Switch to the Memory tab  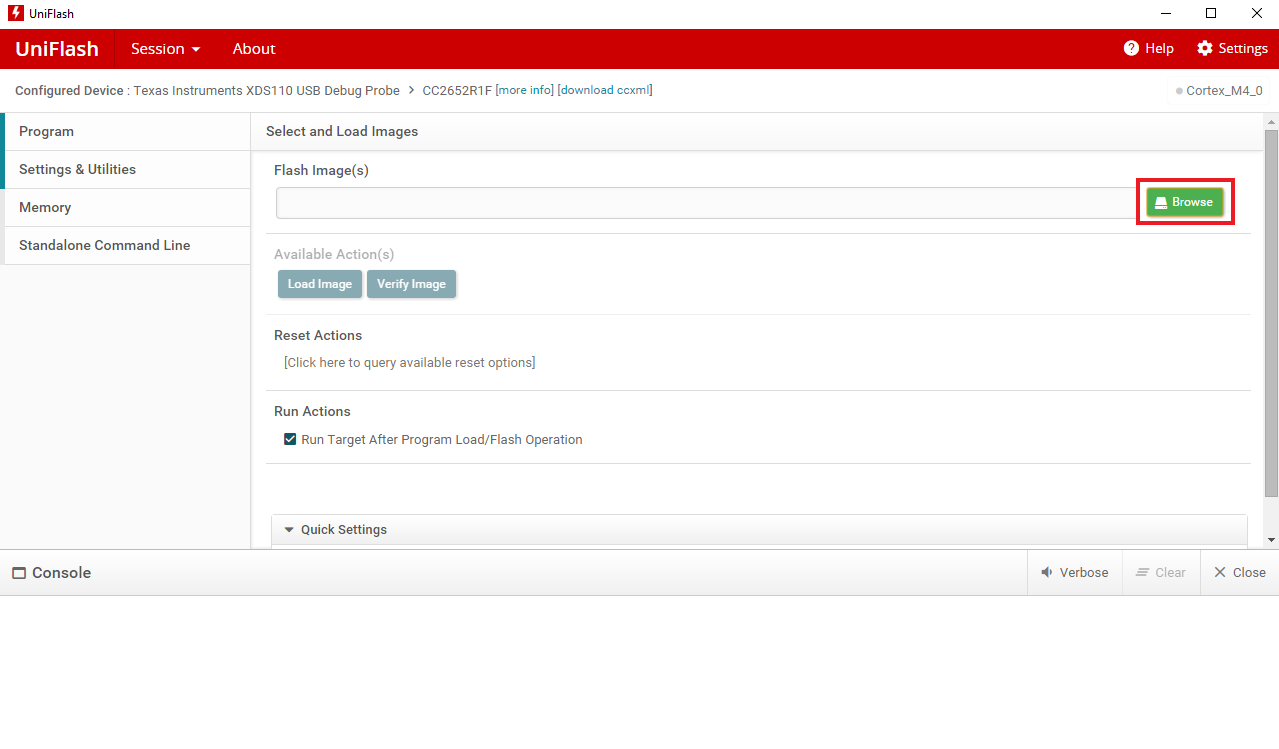point(45,207)
